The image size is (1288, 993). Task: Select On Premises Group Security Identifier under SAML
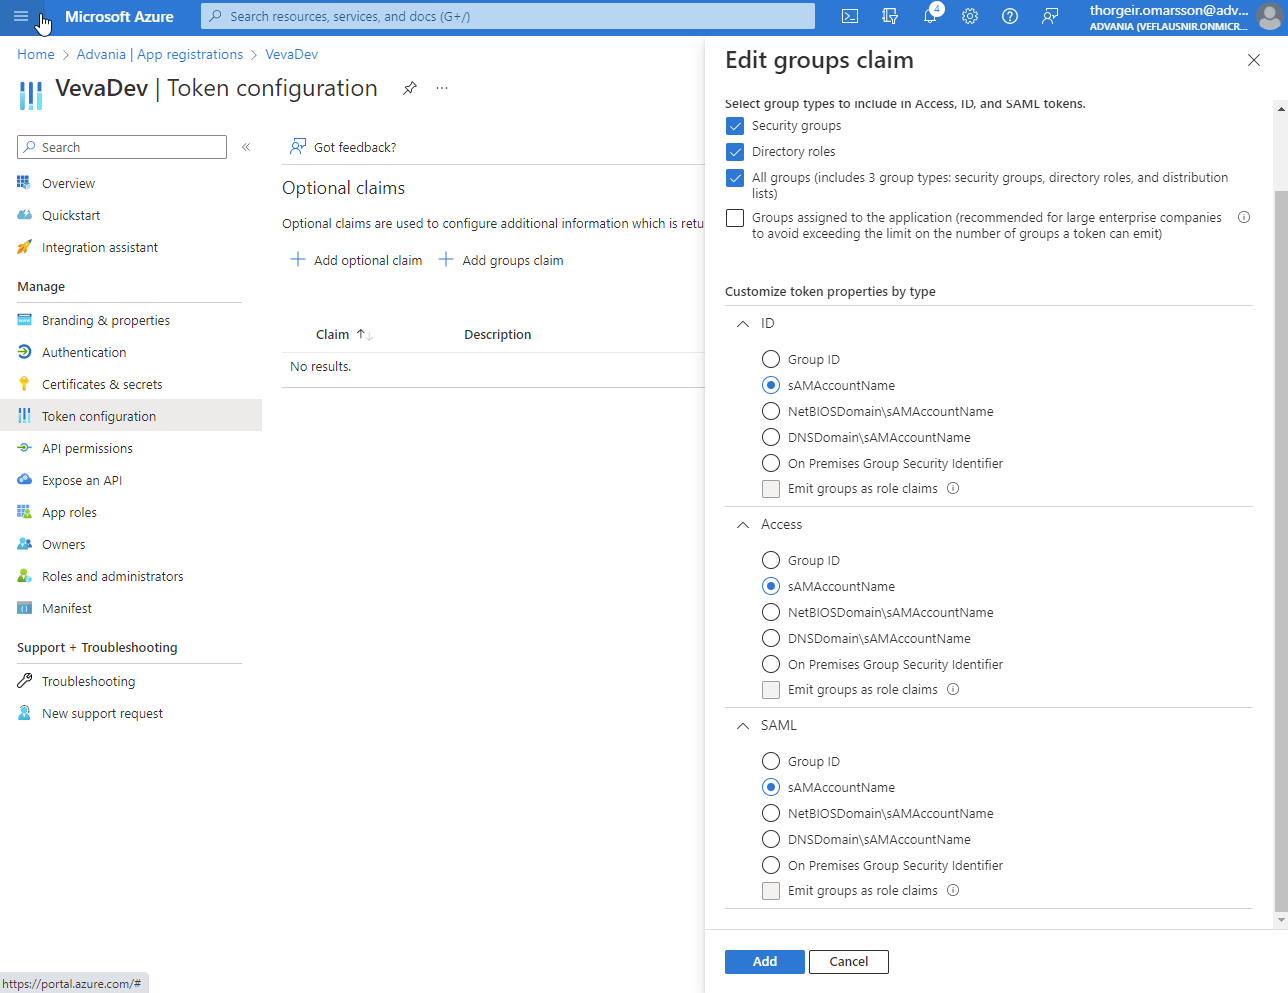[771, 865]
